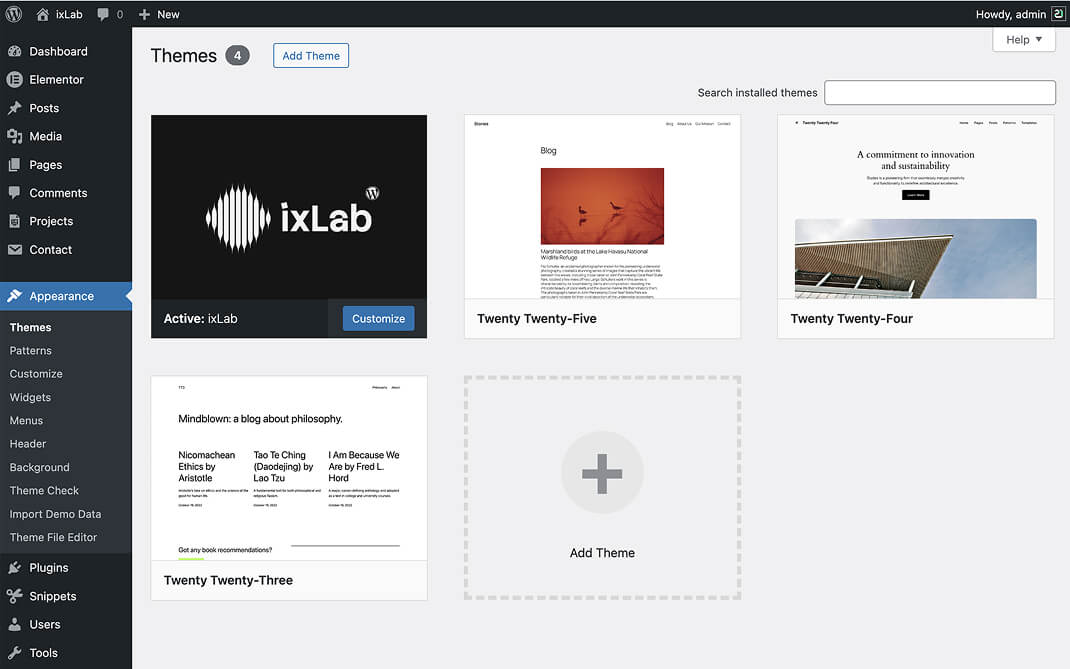The height and width of the screenshot is (669, 1070).
Task: Open the New content menu in admin bar
Action: [159, 14]
